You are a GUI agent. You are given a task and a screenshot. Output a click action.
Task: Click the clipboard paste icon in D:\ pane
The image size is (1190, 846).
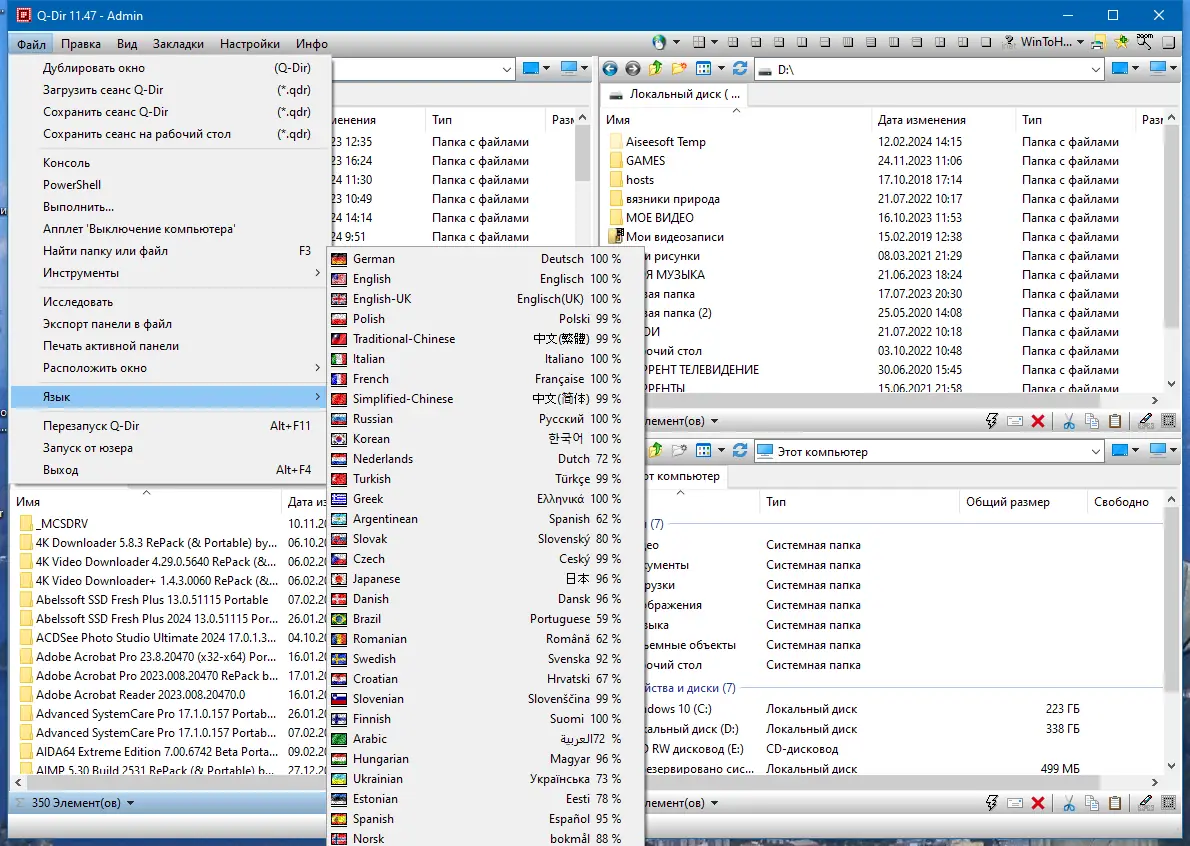(1115, 421)
